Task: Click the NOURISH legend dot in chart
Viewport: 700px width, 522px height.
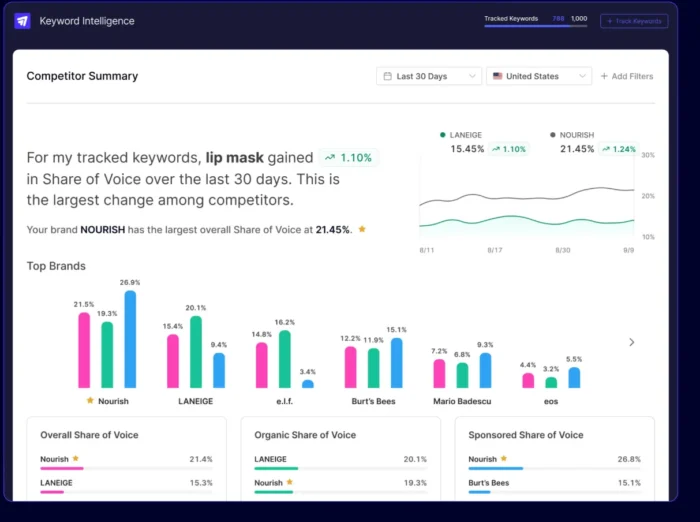Action: coord(553,135)
